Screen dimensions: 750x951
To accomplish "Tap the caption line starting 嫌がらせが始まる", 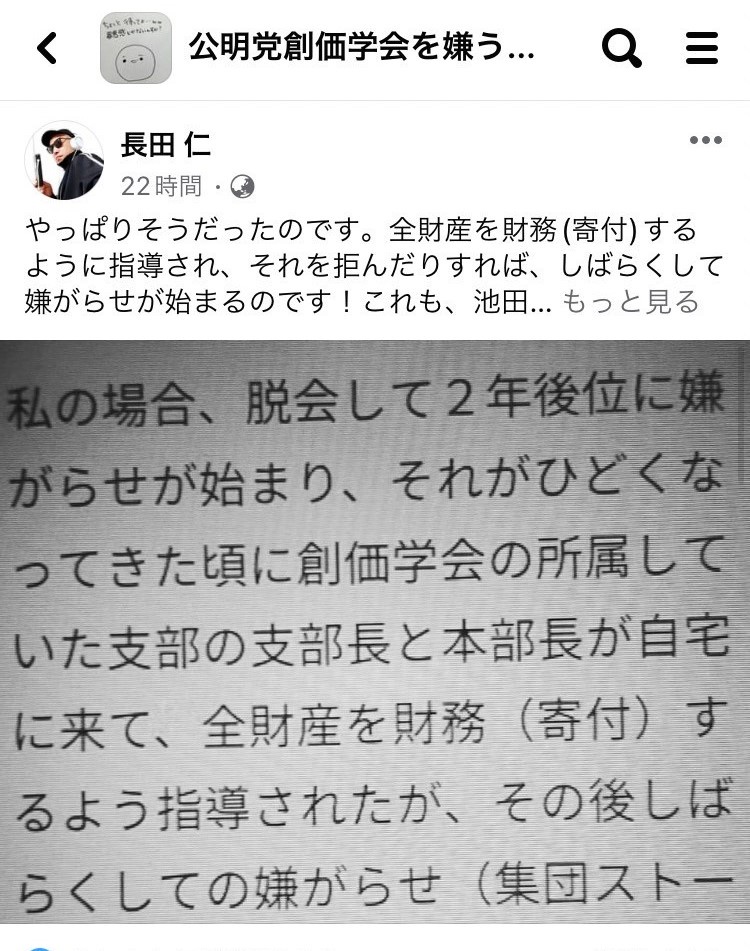I will (x=288, y=302).
